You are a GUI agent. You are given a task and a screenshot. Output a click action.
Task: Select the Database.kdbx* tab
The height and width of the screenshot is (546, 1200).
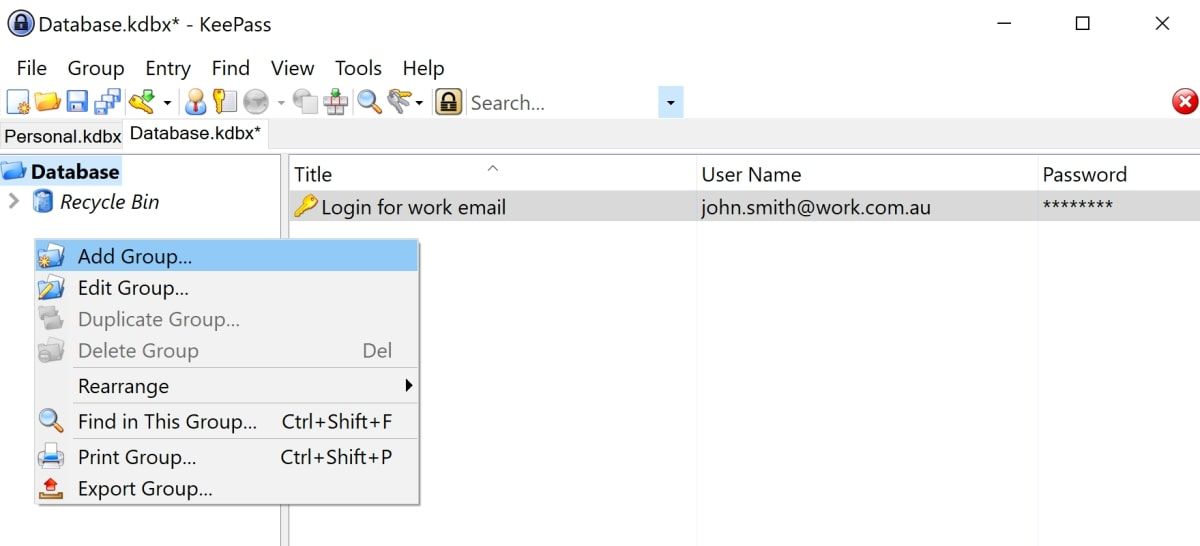(195, 134)
